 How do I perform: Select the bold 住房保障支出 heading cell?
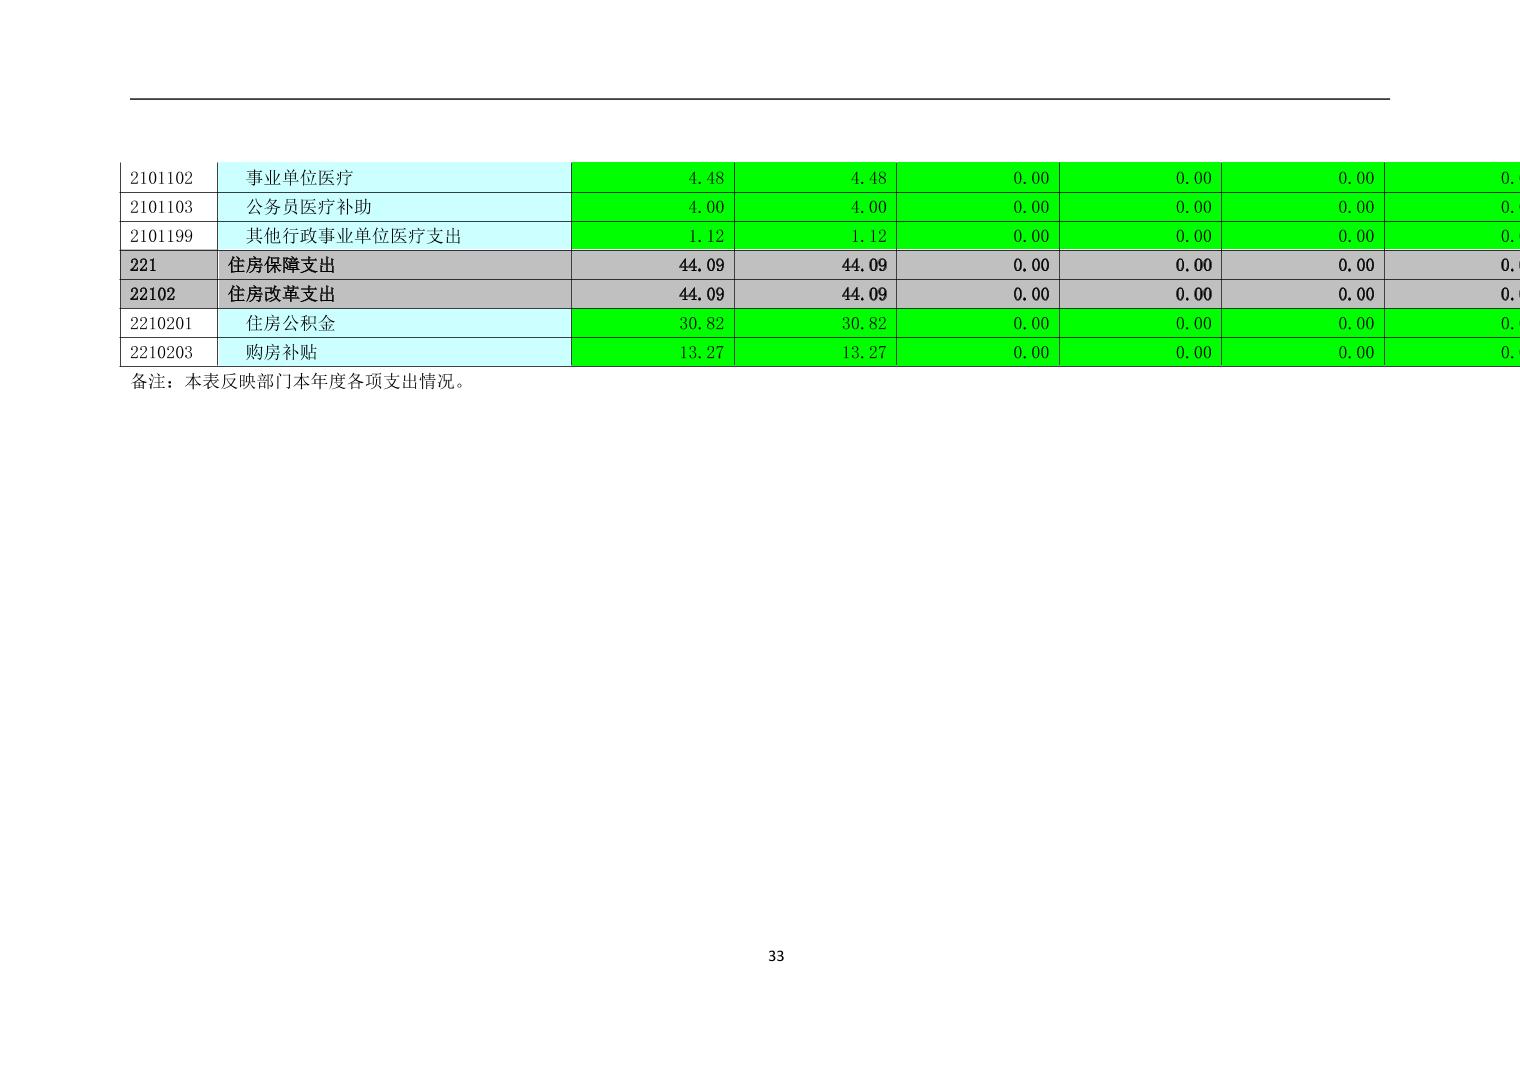pos(282,265)
